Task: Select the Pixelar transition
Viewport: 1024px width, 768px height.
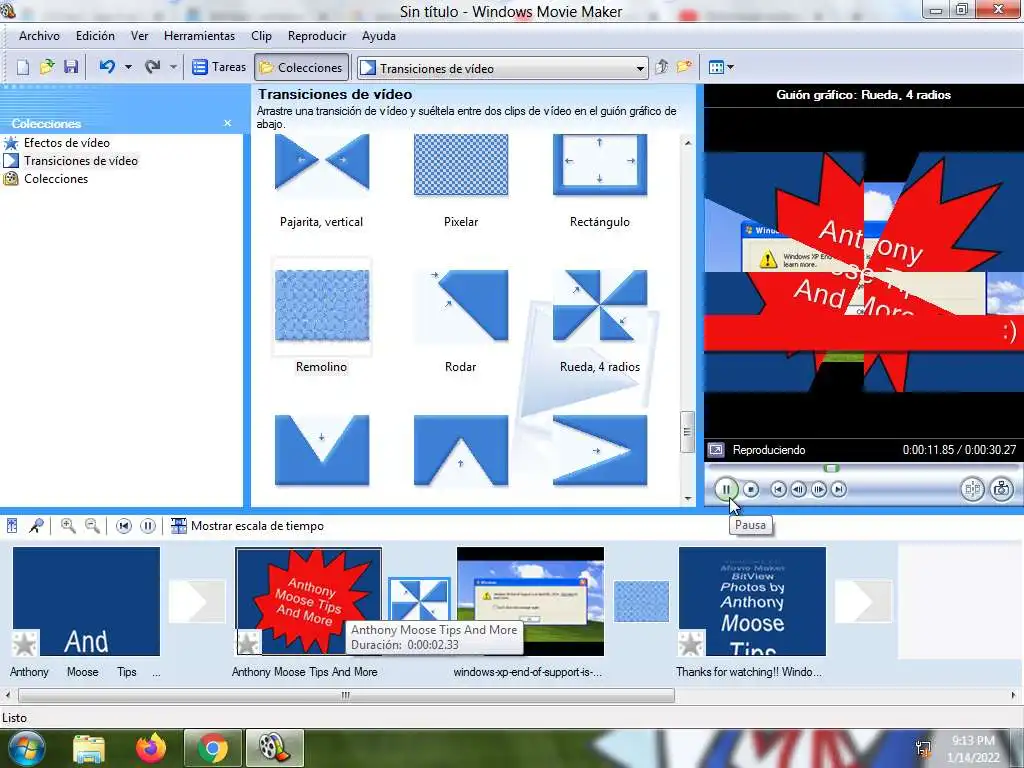Action: [461, 180]
